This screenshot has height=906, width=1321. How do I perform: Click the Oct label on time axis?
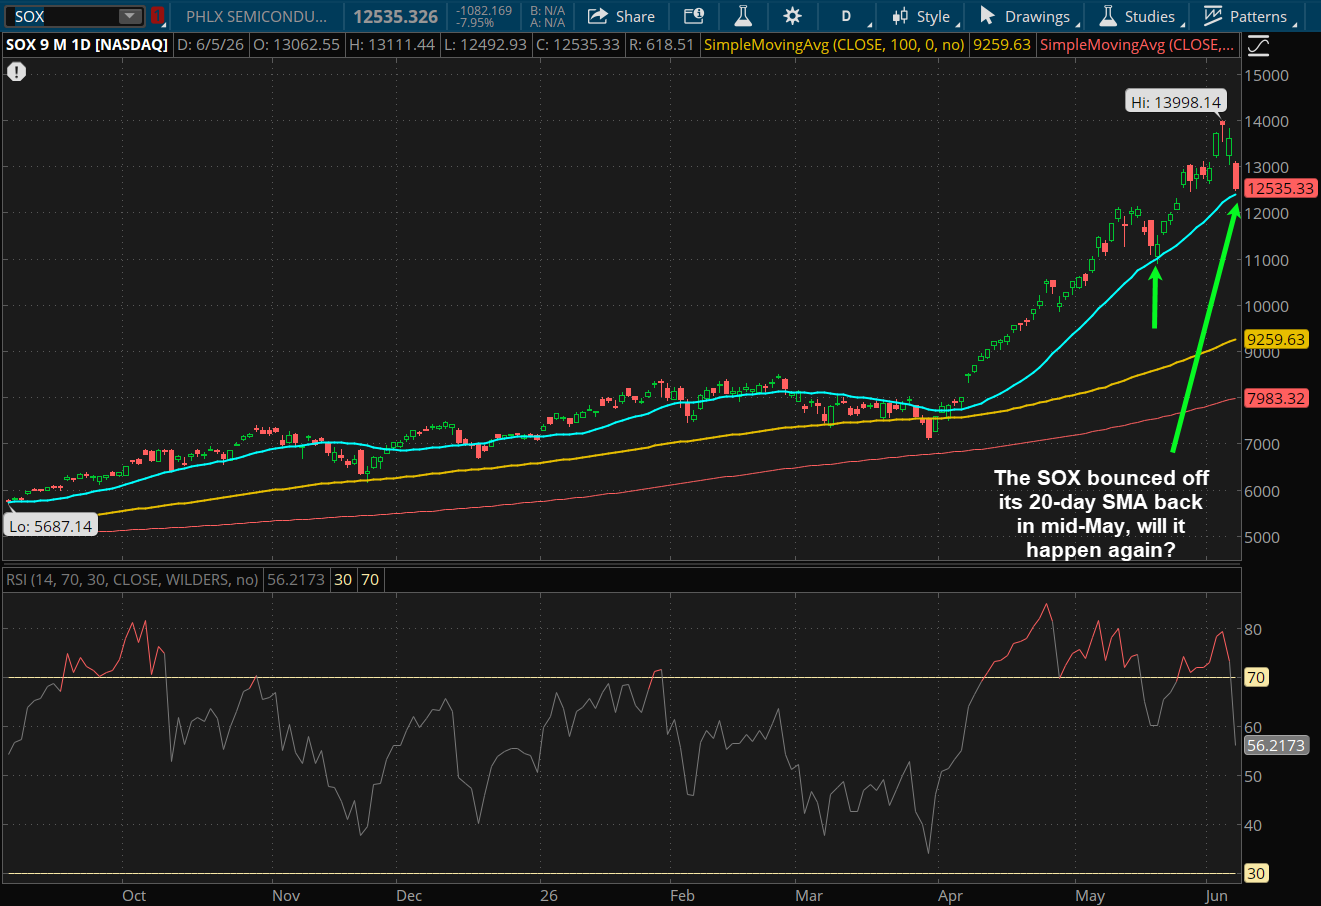pos(134,895)
